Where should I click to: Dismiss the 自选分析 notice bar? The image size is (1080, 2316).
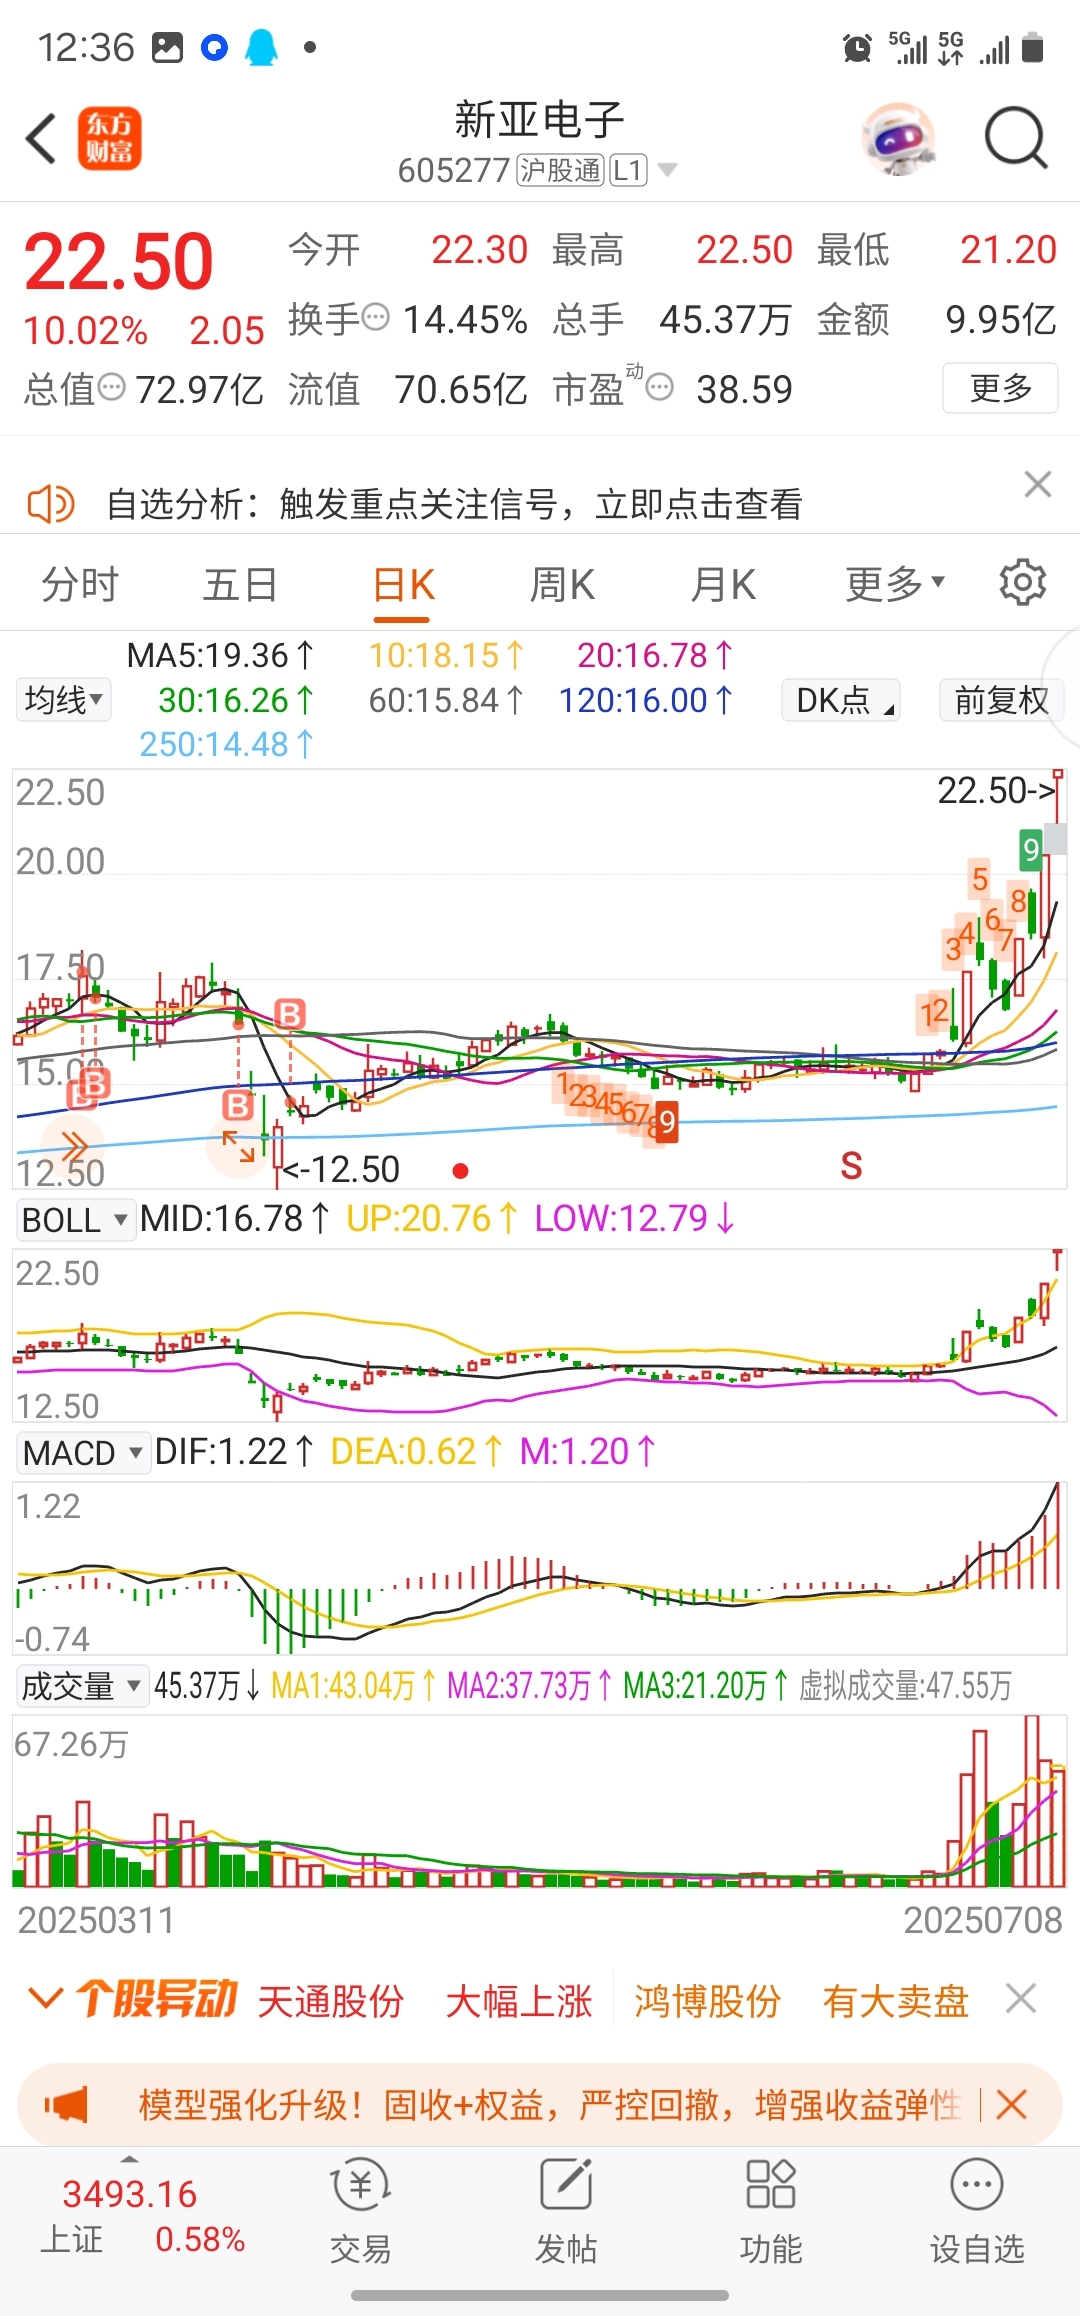(x=1038, y=484)
